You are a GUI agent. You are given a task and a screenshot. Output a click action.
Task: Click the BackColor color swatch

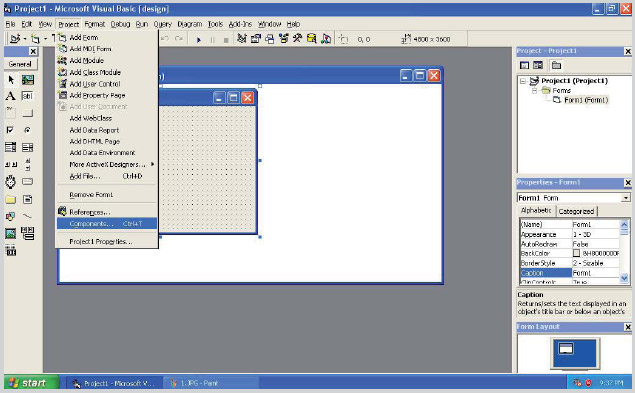576,253
